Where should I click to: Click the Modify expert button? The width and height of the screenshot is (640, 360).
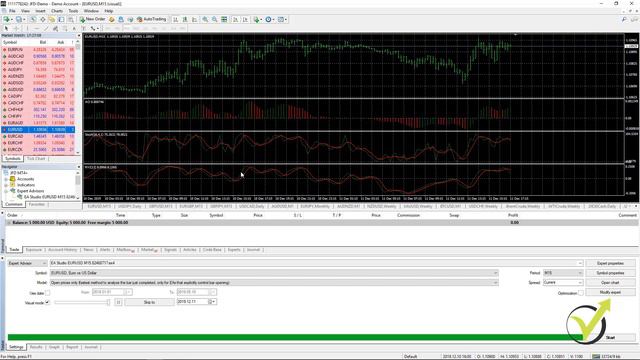tap(610, 292)
